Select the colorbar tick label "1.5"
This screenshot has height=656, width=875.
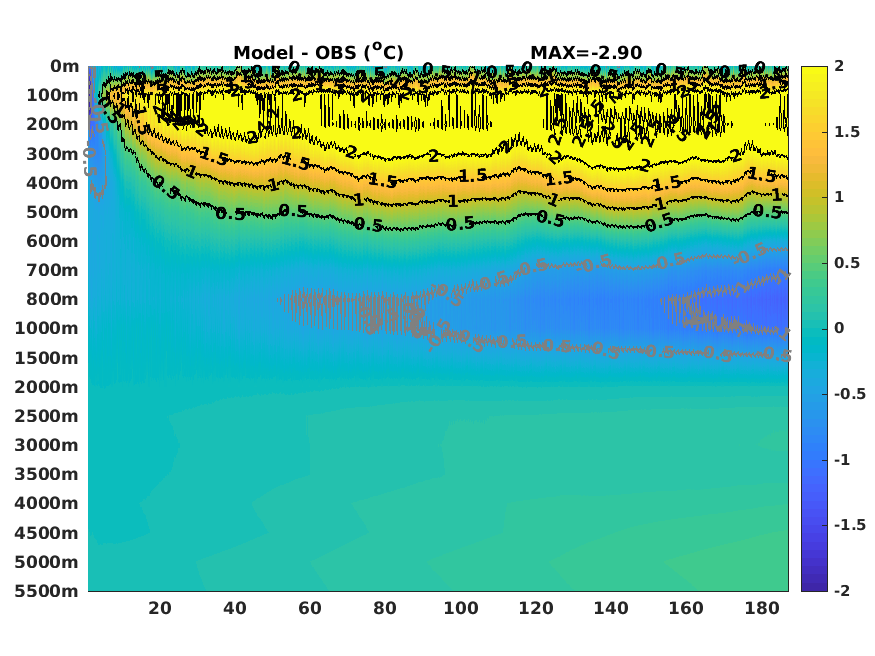(847, 132)
